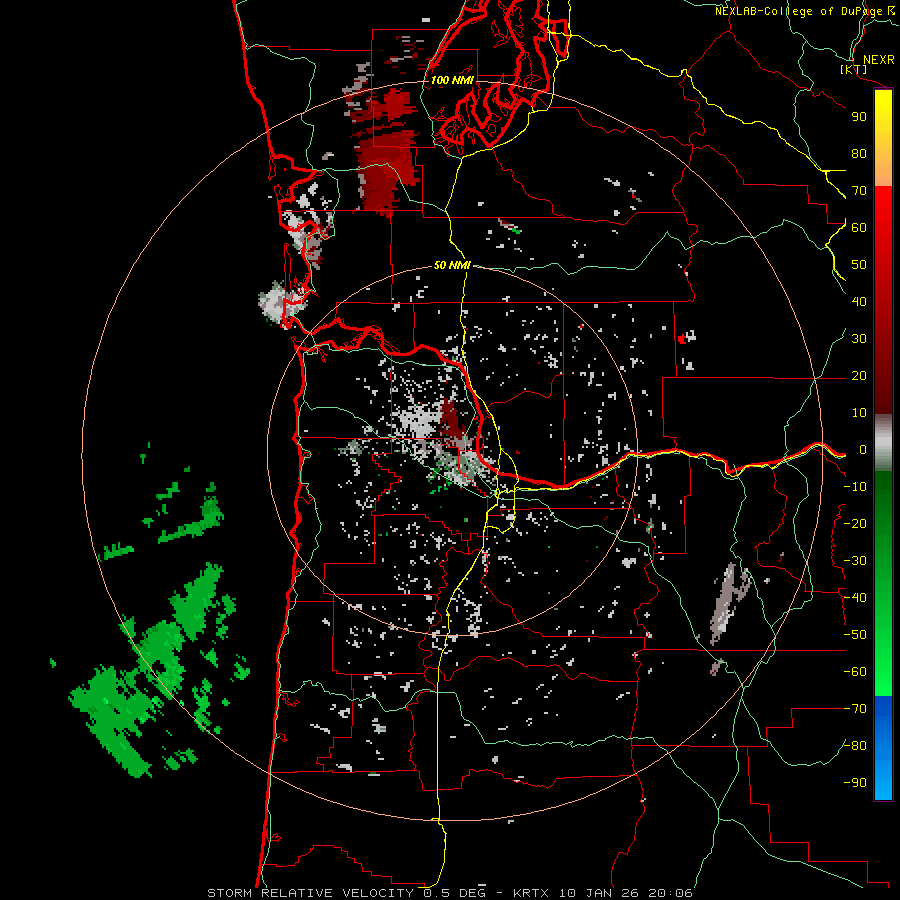Click the 50 value on velocity scale
The image size is (900, 900).
859,265
